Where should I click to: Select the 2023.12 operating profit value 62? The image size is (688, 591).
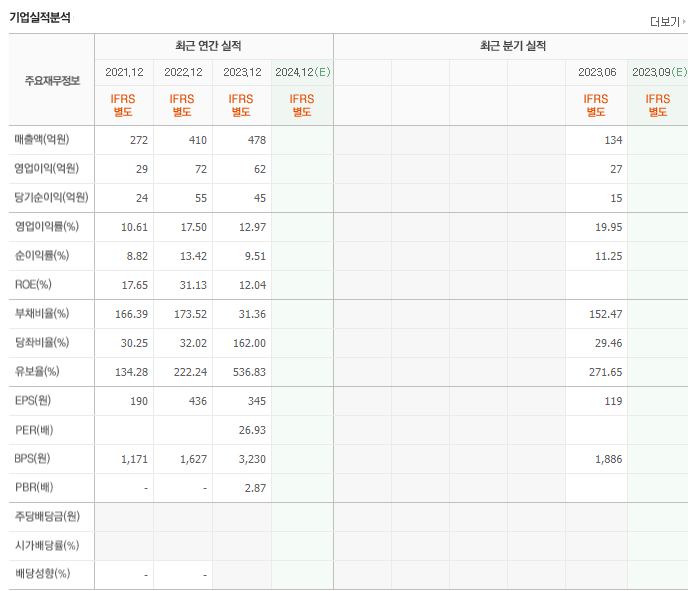coord(260,169)
